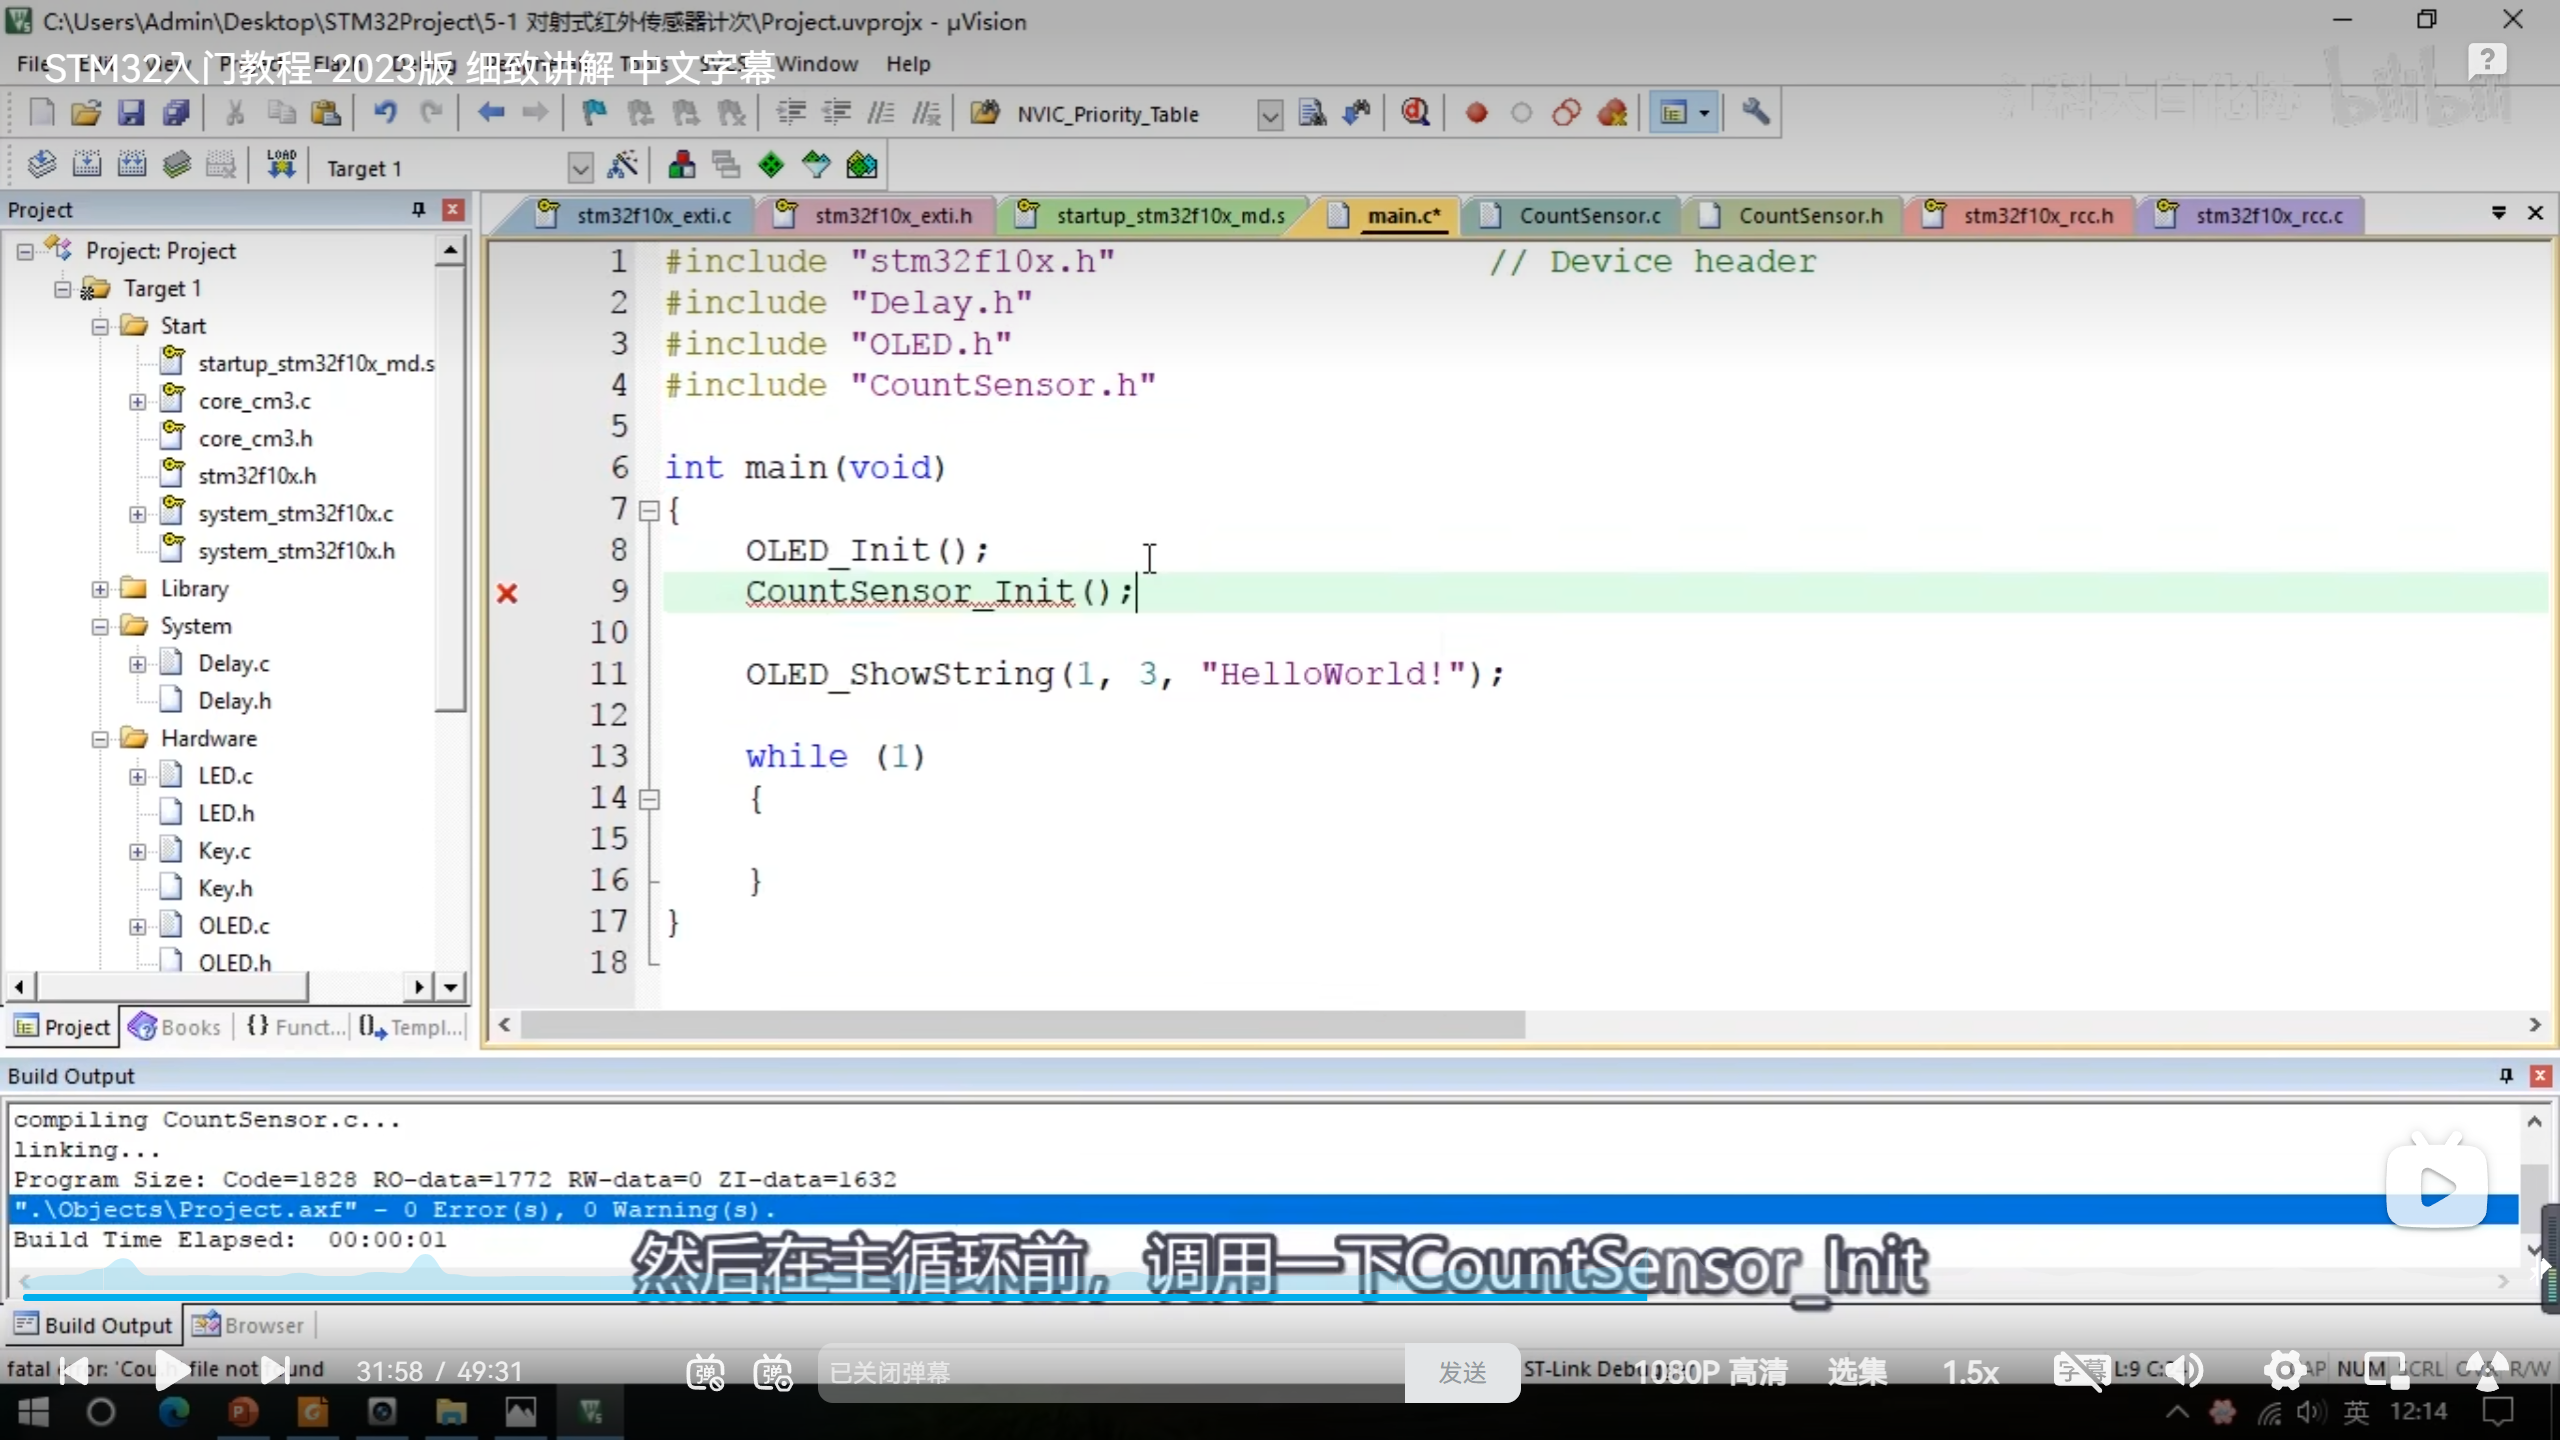Viewport: 2560px width, 1440px height.
Task: Click the LOAD download to flash icon
Action: click(x=281, y=165)
